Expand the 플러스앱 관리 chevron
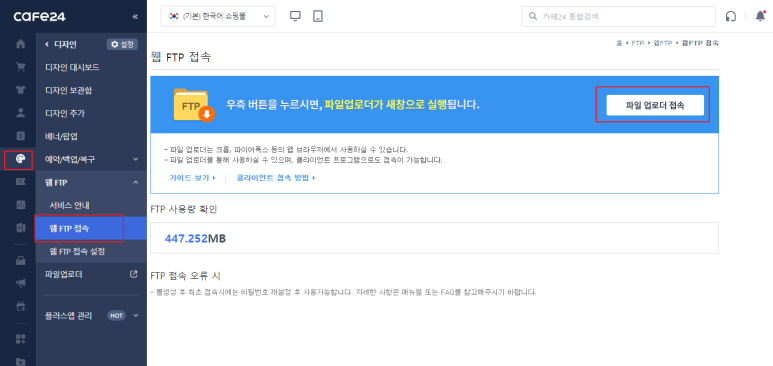 pyautogui.click(x=136, y=315)
